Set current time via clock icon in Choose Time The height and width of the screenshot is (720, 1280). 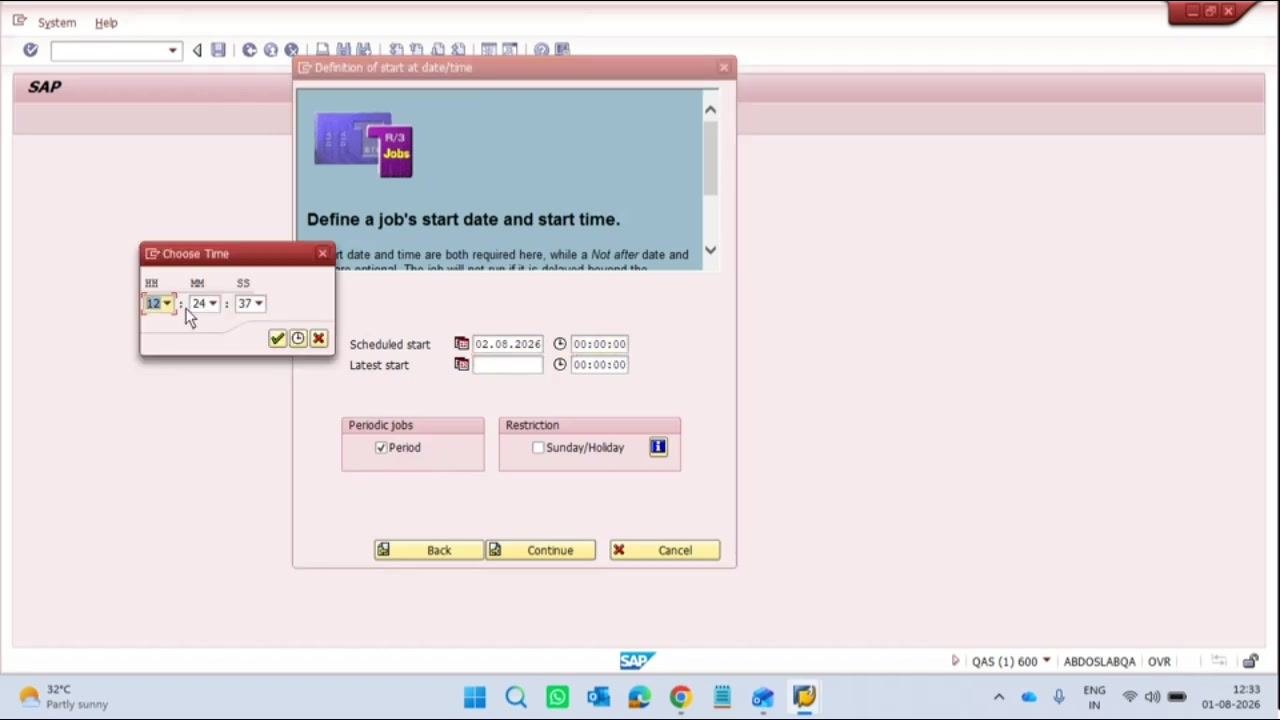point(298,339)
